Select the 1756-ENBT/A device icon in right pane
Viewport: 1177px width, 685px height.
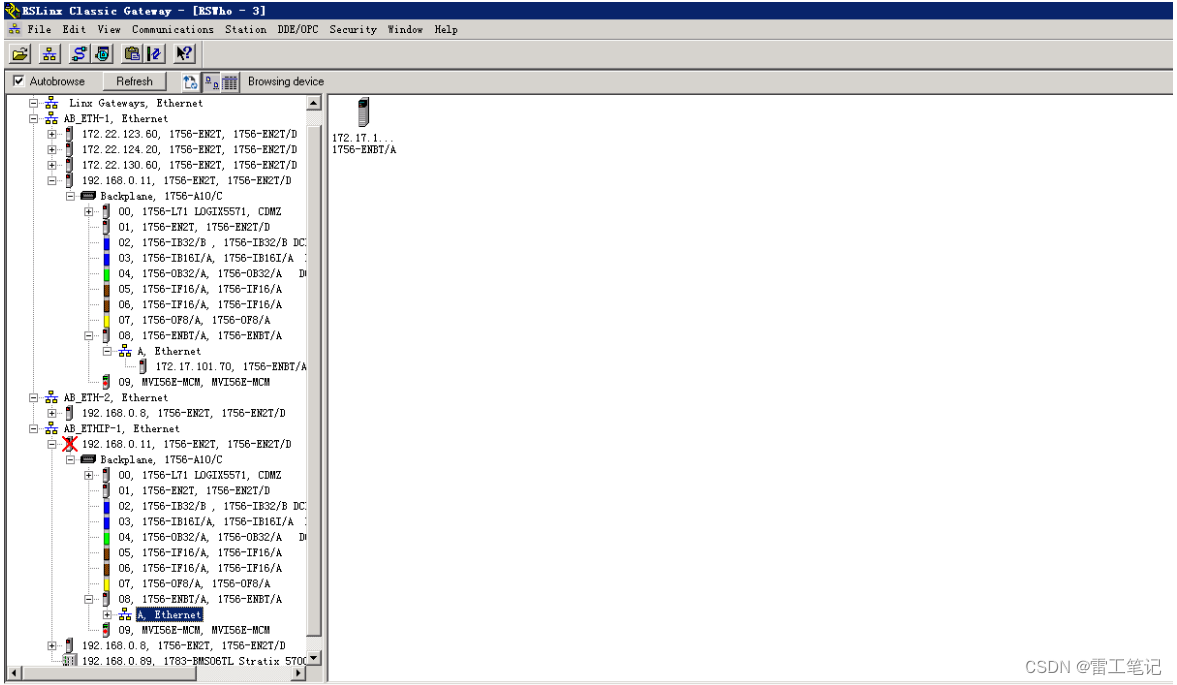click(363, 113)
